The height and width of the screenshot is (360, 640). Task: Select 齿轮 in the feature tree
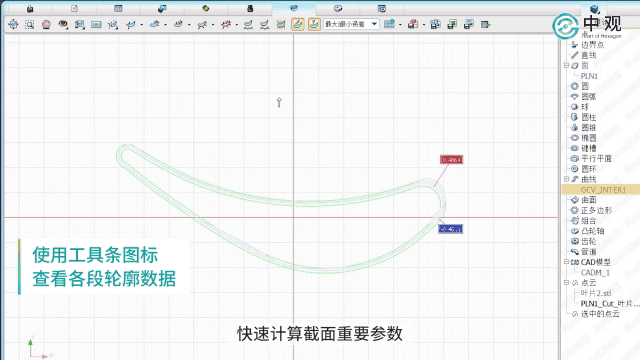589,241
